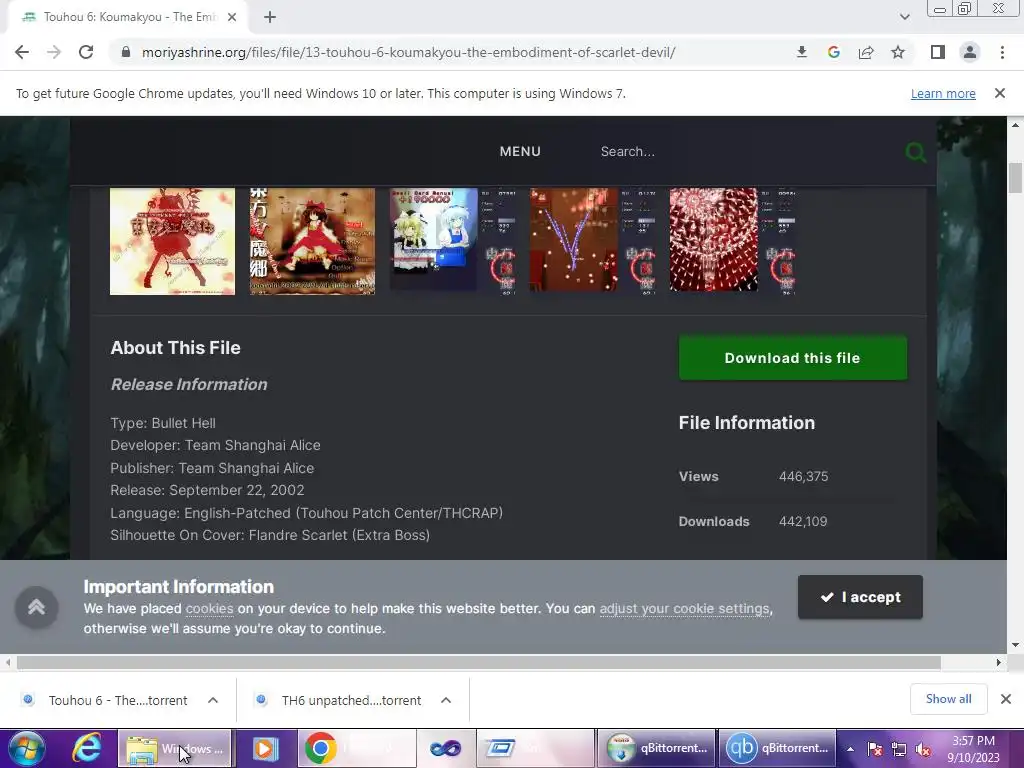Open the title screen Reimu thumbnail
1024x768 pixels.
click(x=312, y=241)
